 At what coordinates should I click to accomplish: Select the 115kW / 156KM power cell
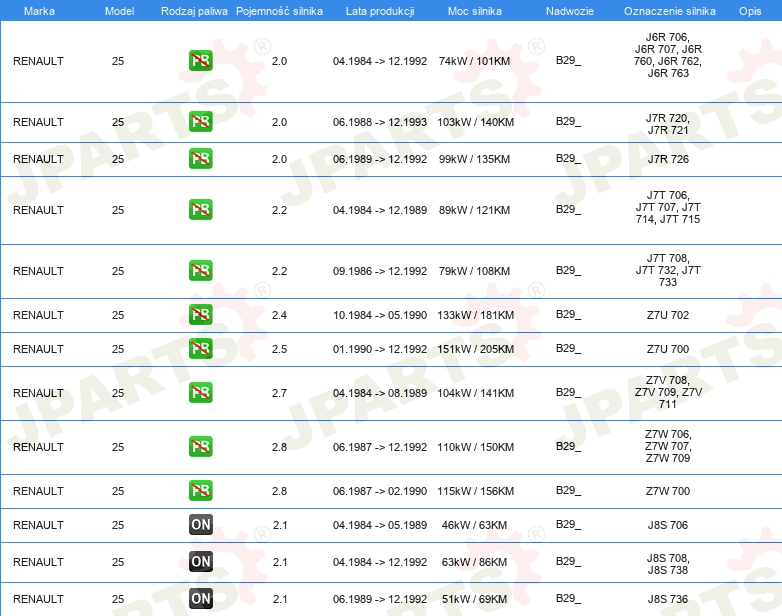475,491
